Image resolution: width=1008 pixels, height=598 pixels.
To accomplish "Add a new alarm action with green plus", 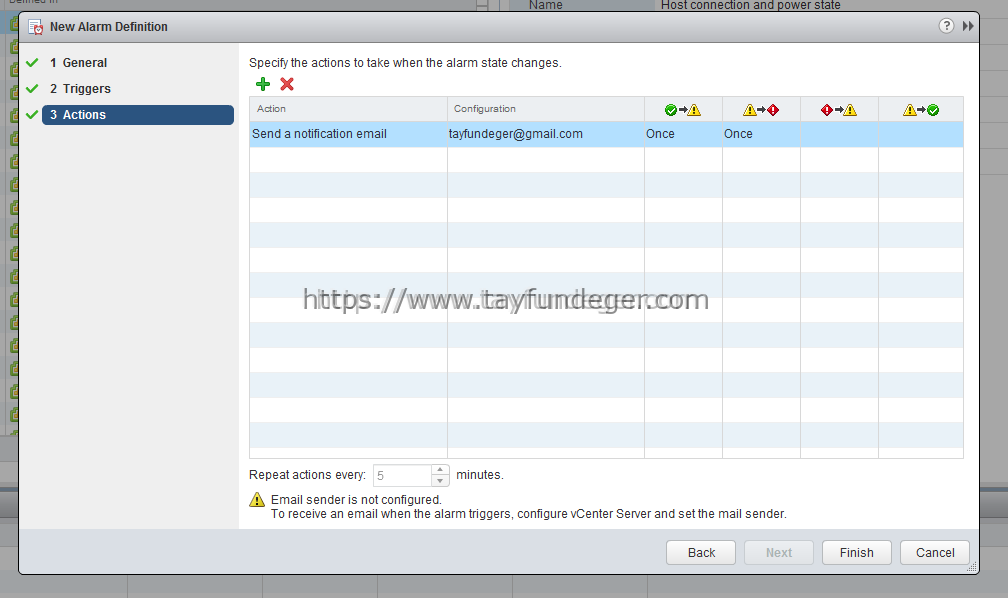I will [x=263, y=84].
